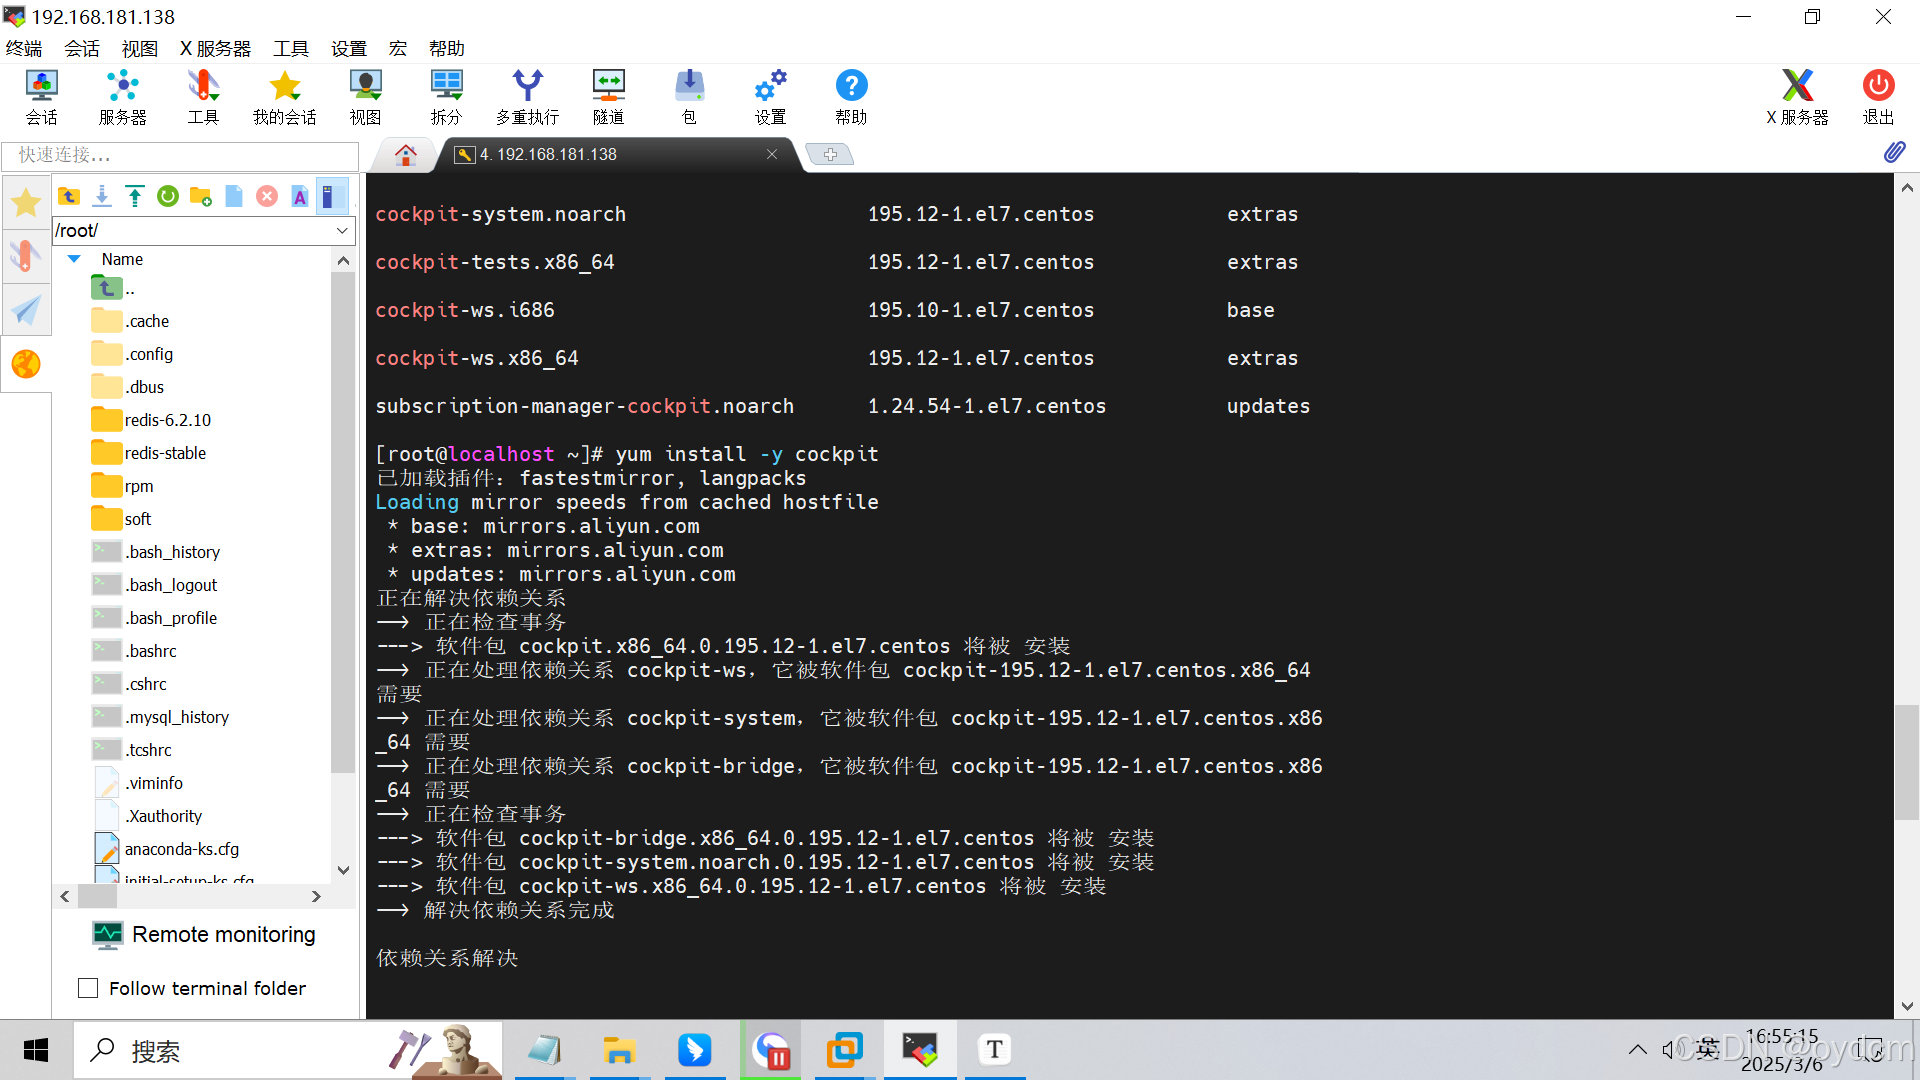This screenshot has width=1920, height=1080.
Task: Open the redis-stable folder
Action: (165, 453)
